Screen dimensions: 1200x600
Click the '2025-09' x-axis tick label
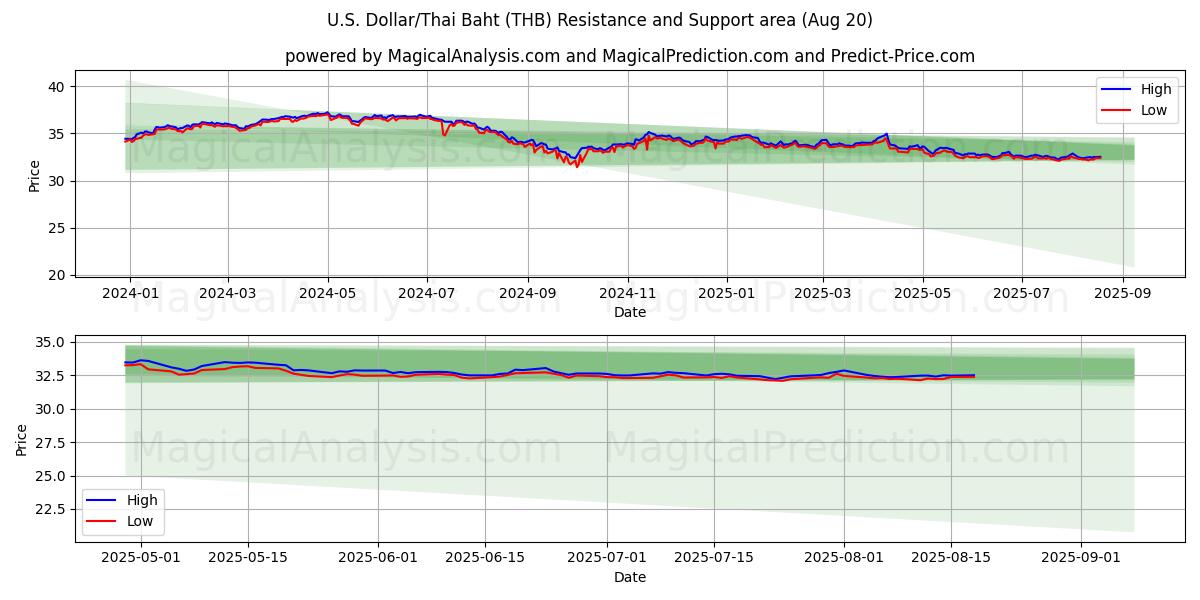pyautogui.click(x=1123, y=294)
